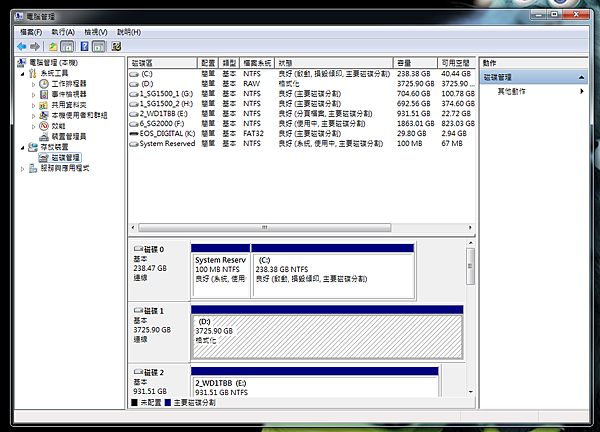Select the 系統工具 tools icon in tree

(33, 73)
